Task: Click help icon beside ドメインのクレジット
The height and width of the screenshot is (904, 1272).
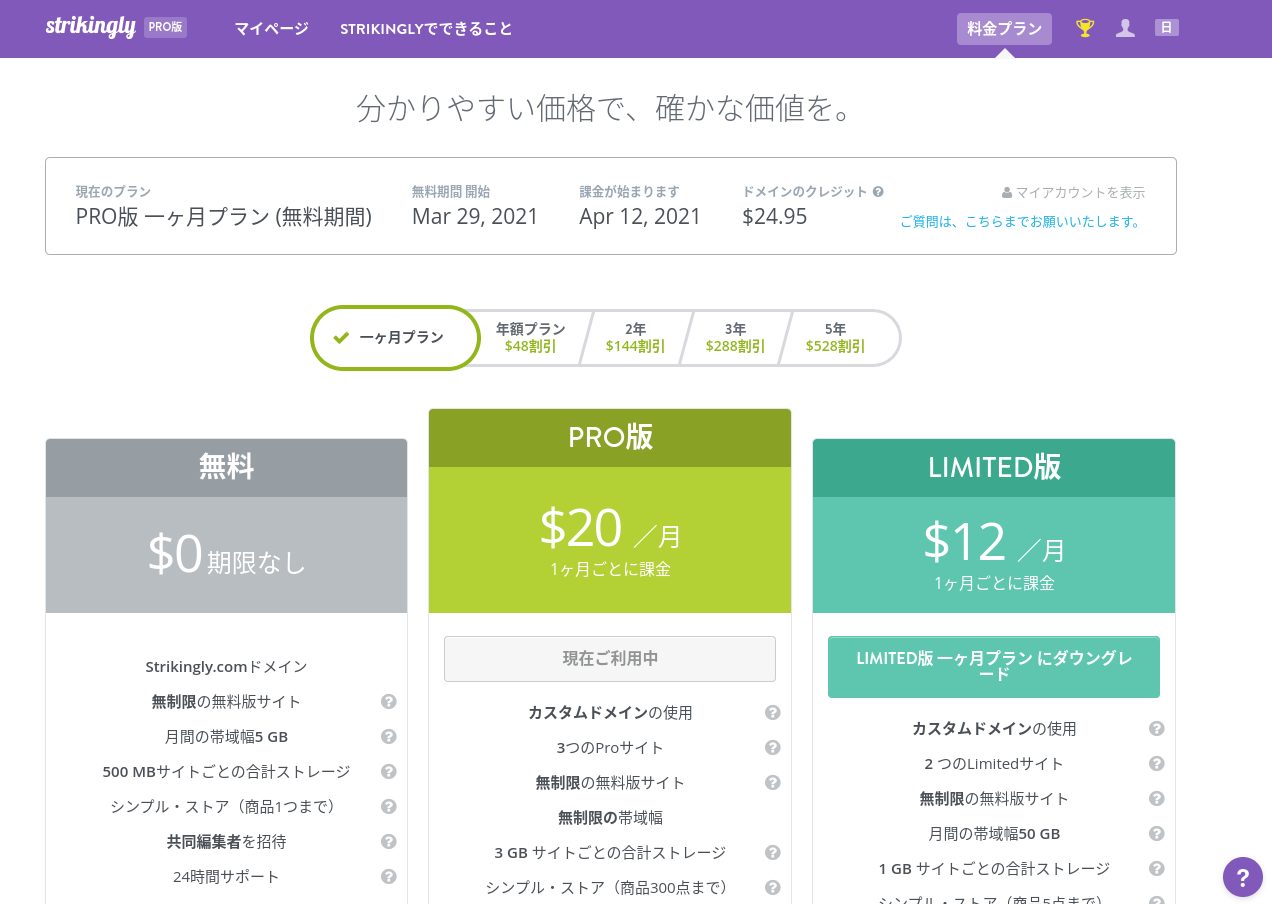Action: point(878,192)
